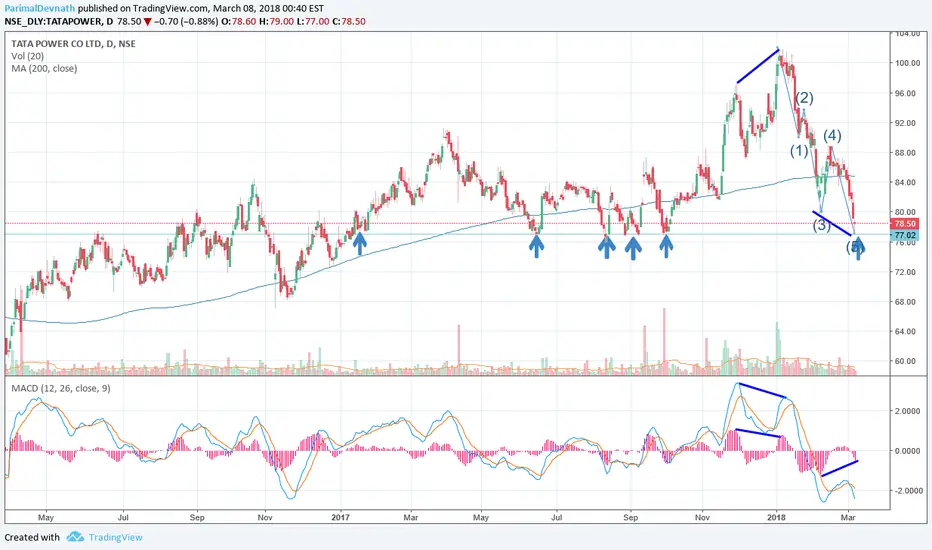Screen dimensions: 932x550
Task: Click the TradingView cloud logo icon
Action: tap(75, 537)
